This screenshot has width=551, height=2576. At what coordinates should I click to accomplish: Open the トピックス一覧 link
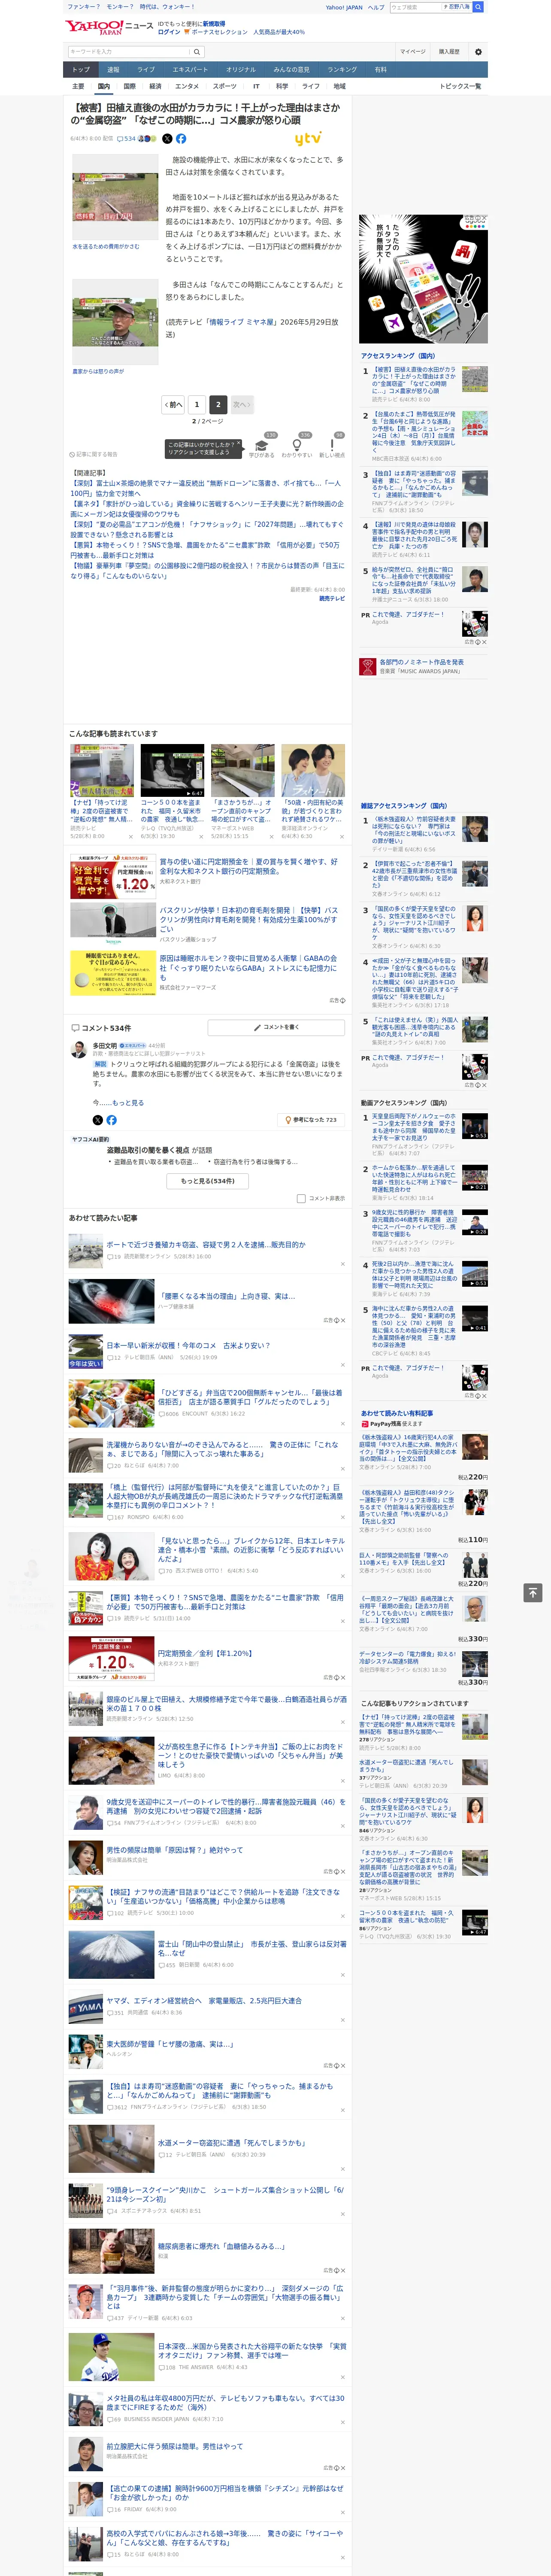tap(460, 86)
